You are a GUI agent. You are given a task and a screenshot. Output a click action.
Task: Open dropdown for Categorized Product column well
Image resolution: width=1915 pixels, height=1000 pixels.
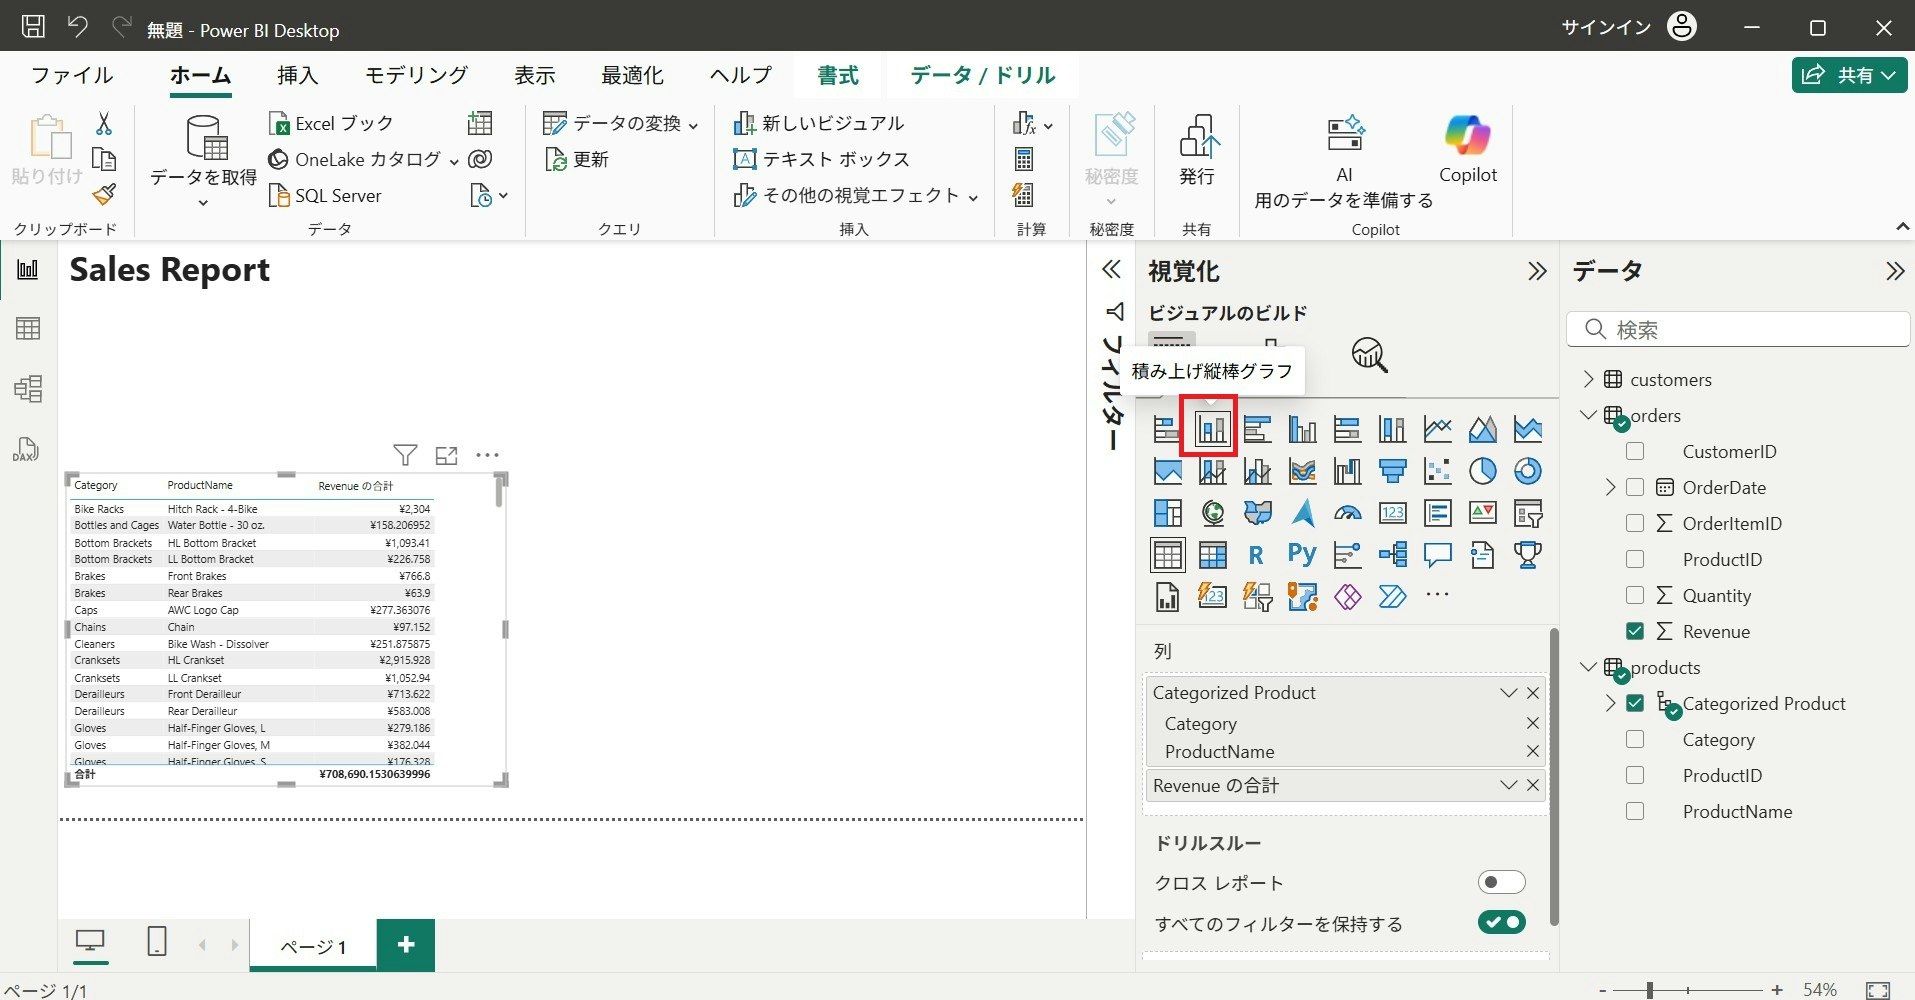click(1508, 693)
